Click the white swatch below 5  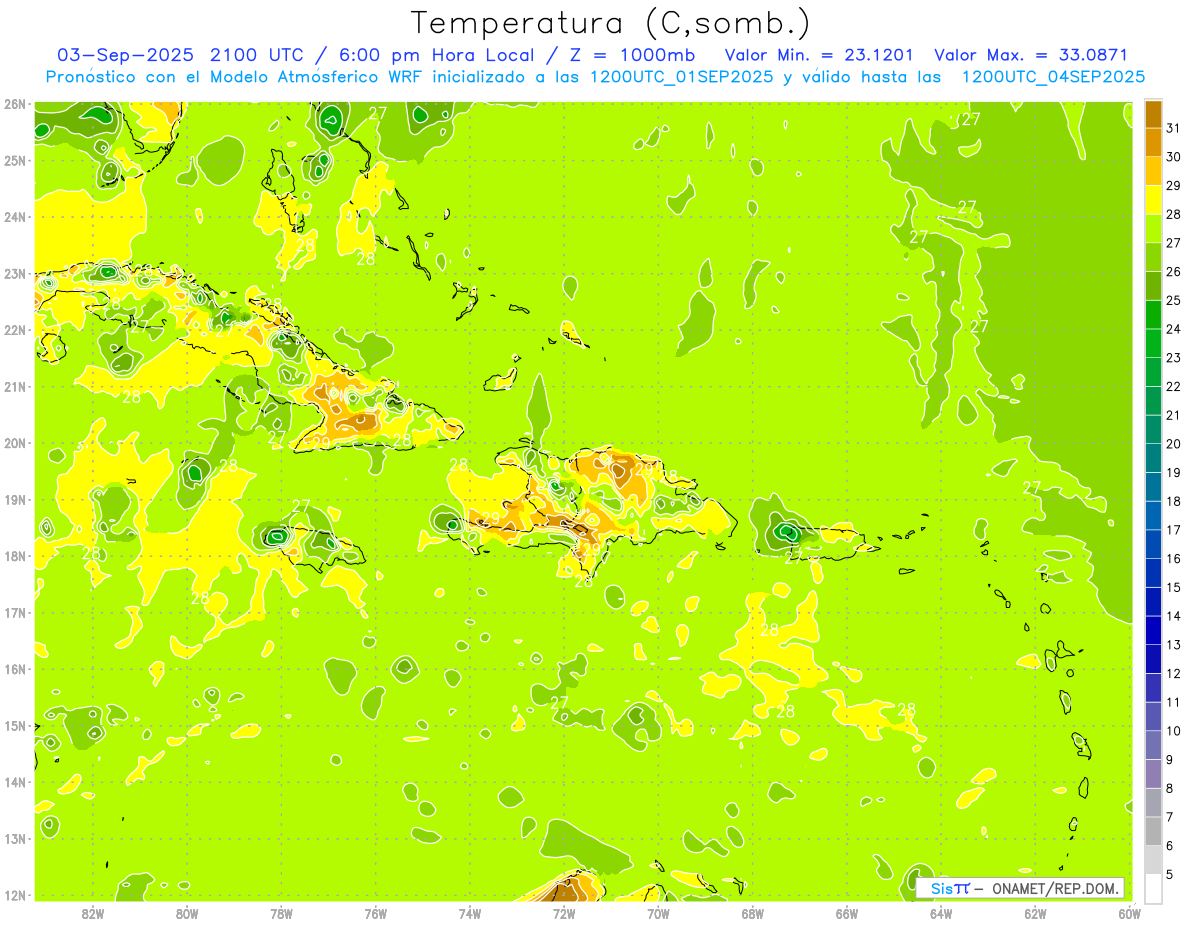click(1153, 888)
